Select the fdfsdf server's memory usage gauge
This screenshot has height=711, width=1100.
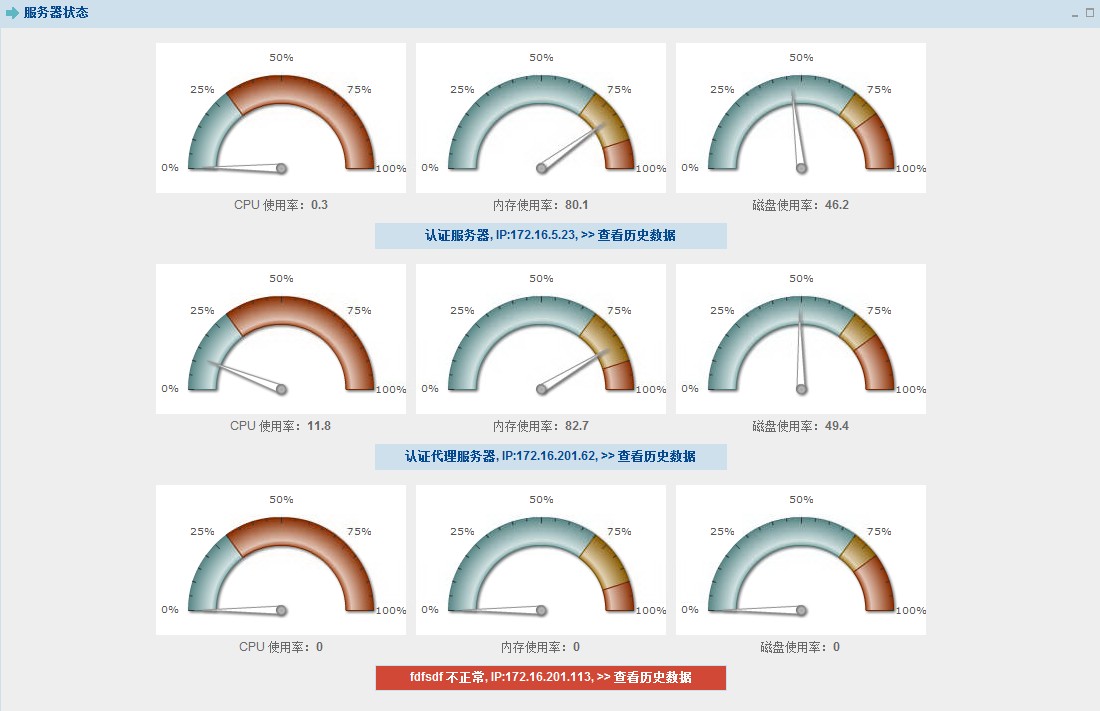pos(541,560)
